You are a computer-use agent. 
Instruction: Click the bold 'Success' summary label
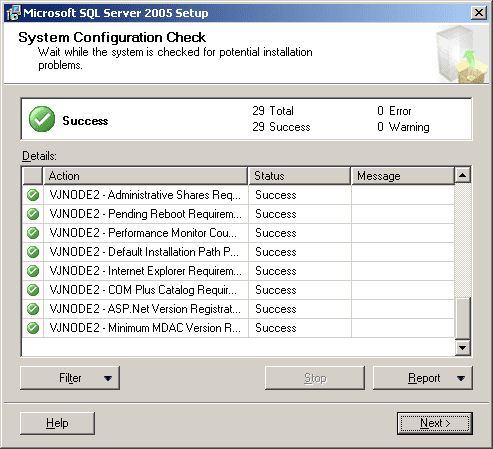pyautogui.click(x=85, y=121)
